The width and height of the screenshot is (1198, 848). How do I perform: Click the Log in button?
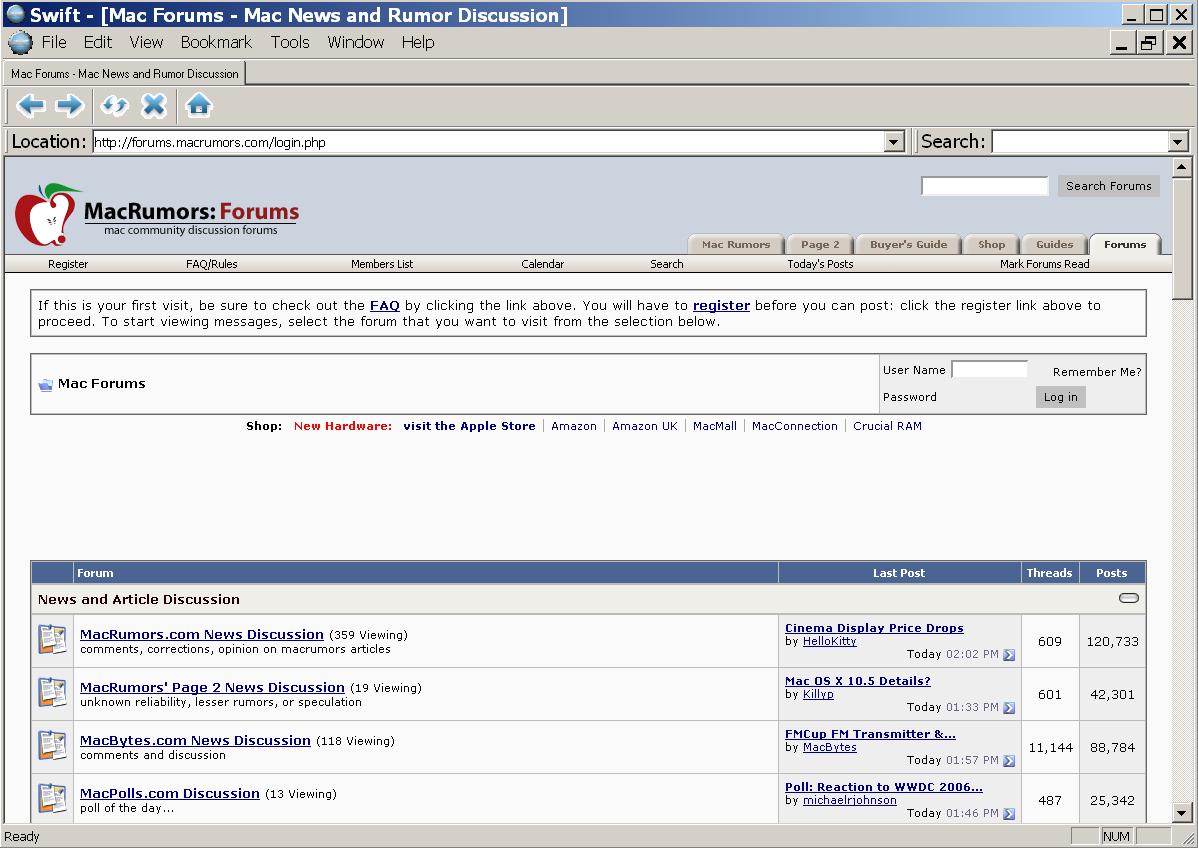coord(1060,397)
